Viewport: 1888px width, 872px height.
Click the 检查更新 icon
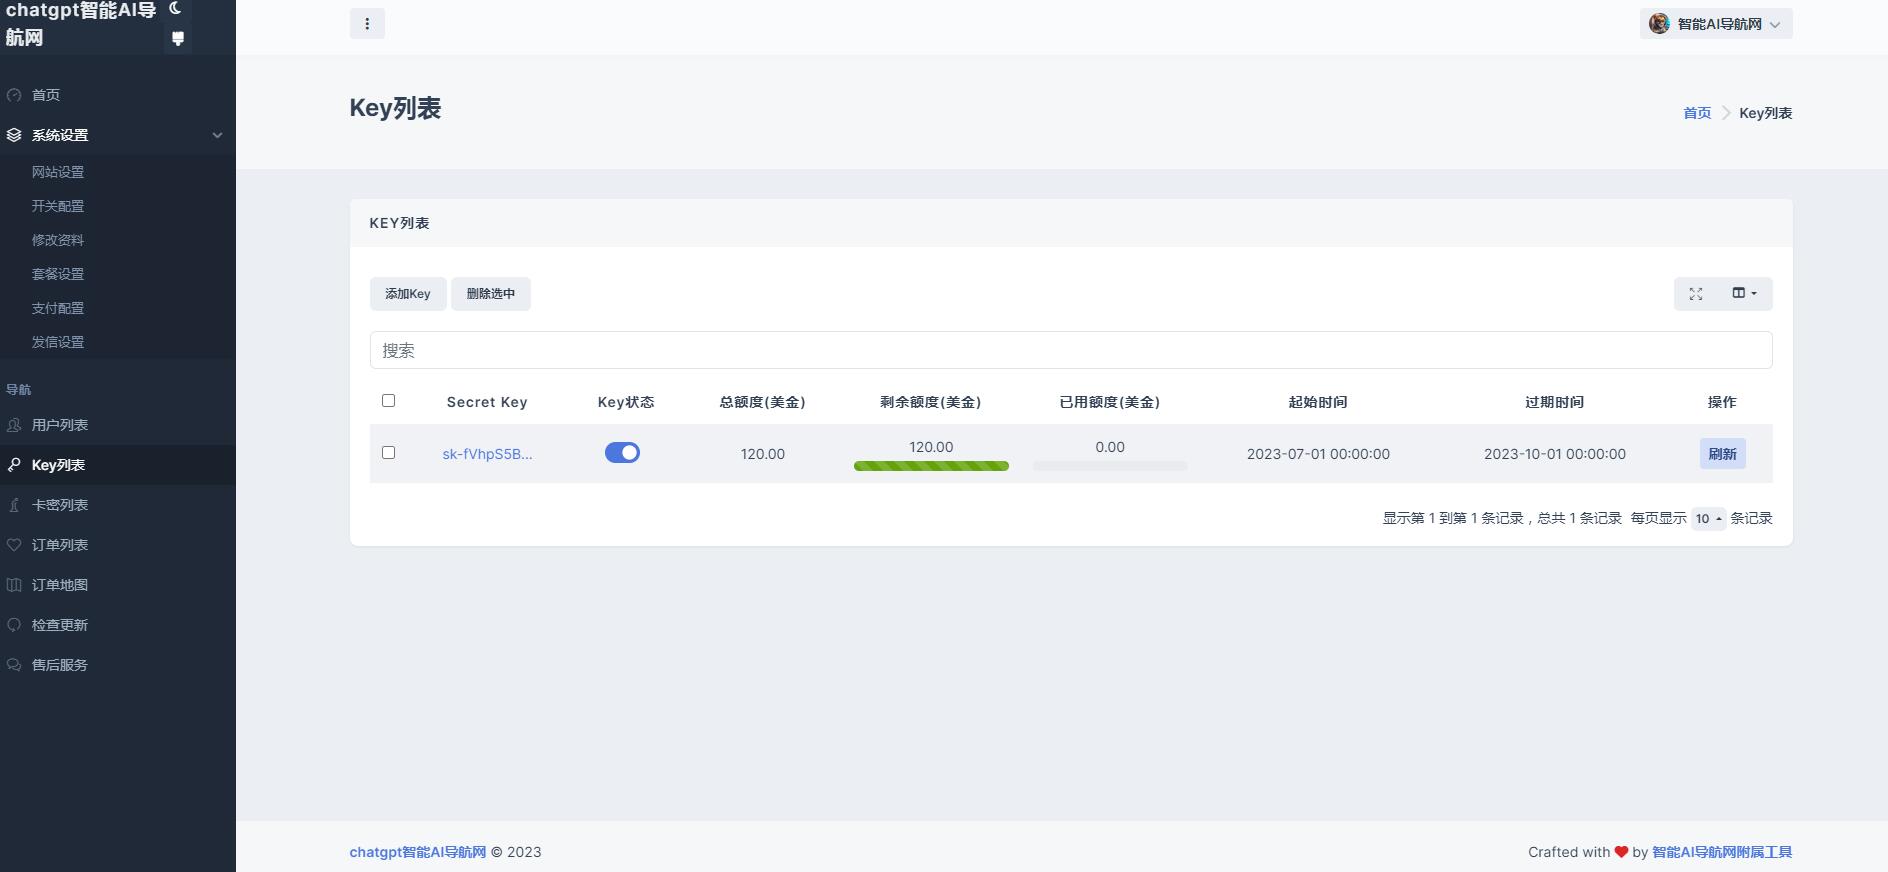[14, 625]
